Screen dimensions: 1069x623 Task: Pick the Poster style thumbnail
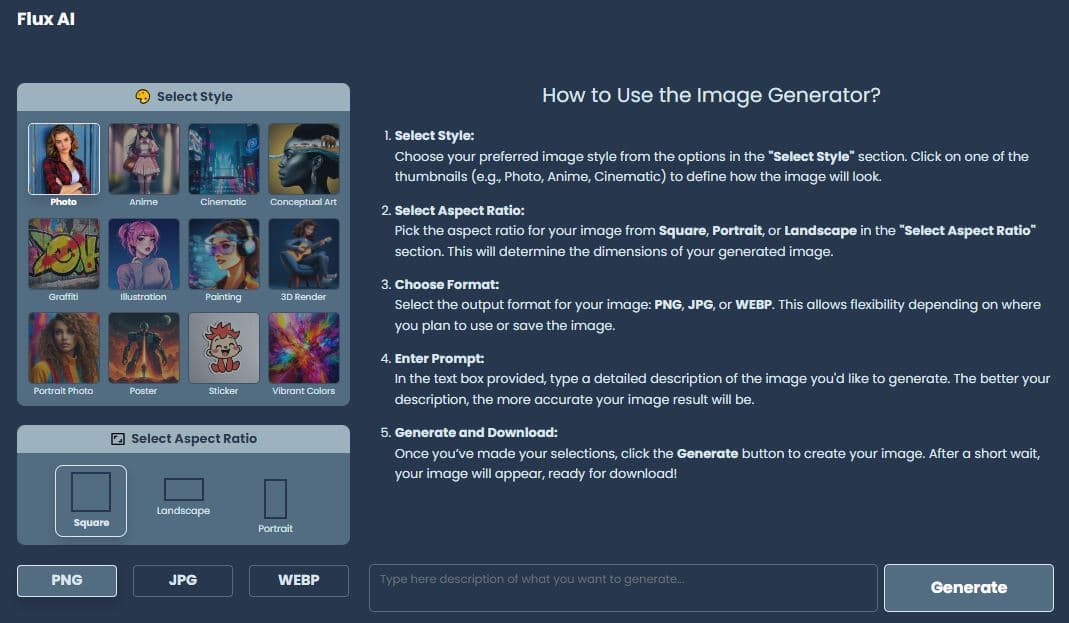[x=144, y=348]
